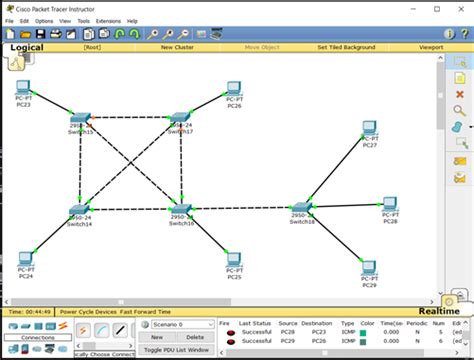Viewport: 474px width, 360px height.
Task: Click the Switch15 device
Action: click(80, 118)
